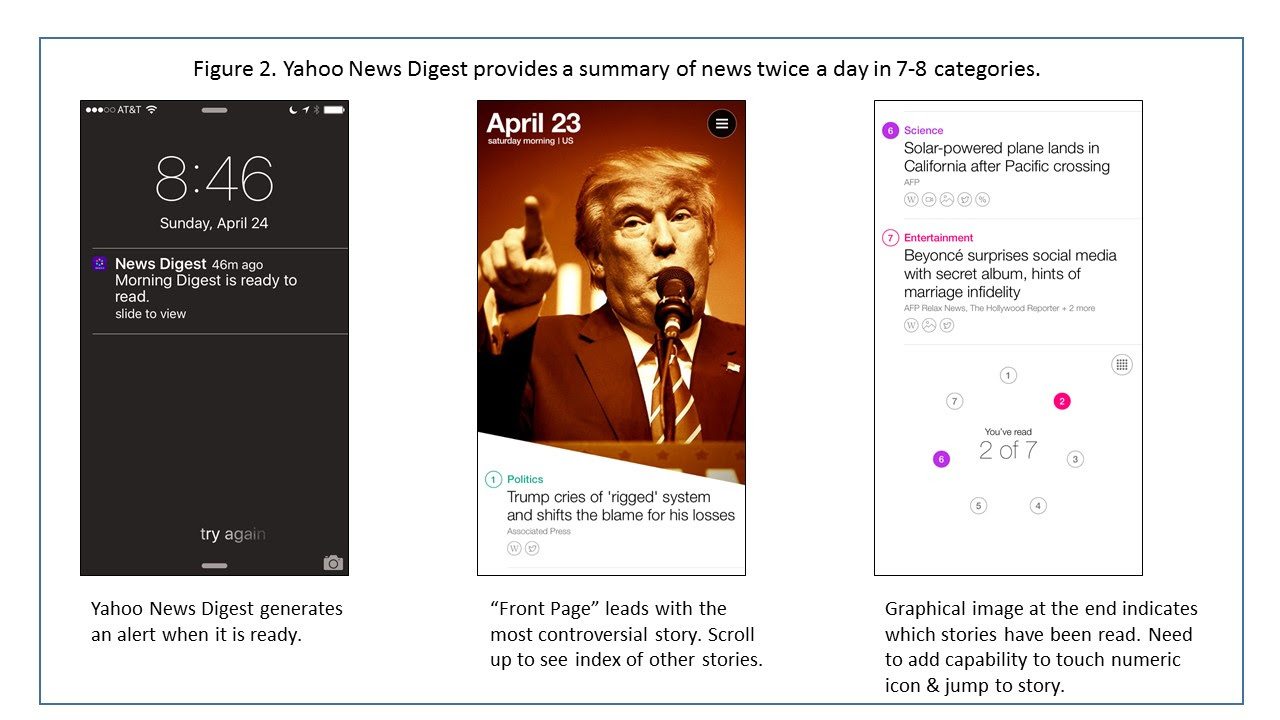Tap the Politics category label

click(525, 479)
